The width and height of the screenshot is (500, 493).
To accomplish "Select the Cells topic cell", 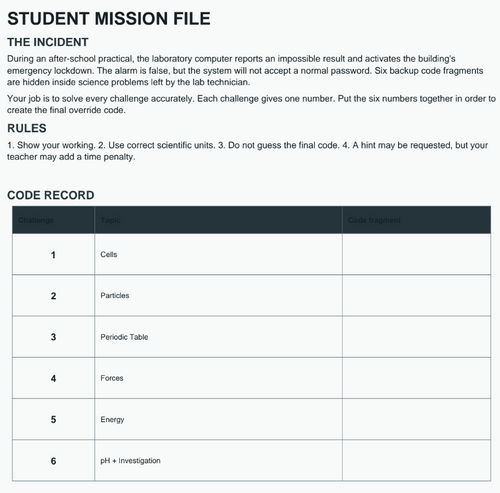I will tap(218, 254).
